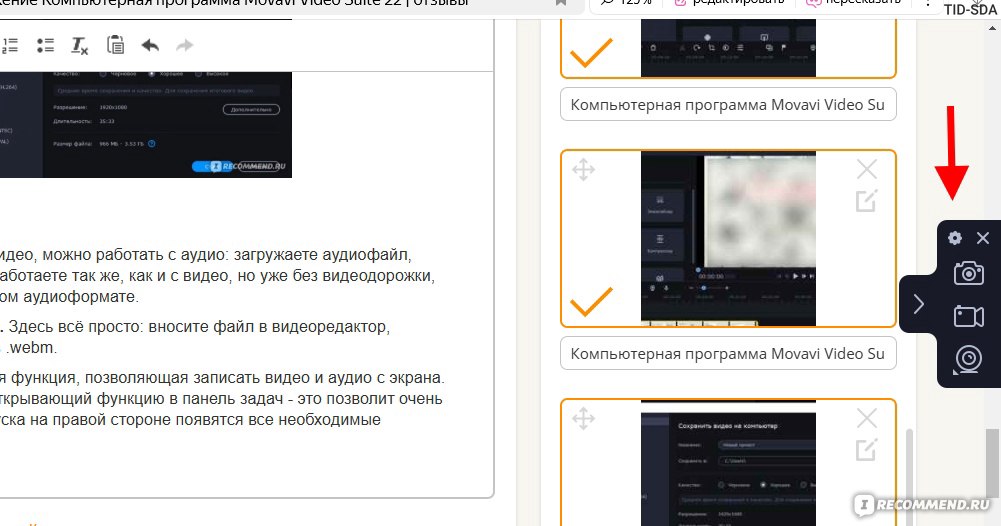The image size is (1001, 526).
Task: Click caption field below the topmost photo card
Action: pos(728,105)
